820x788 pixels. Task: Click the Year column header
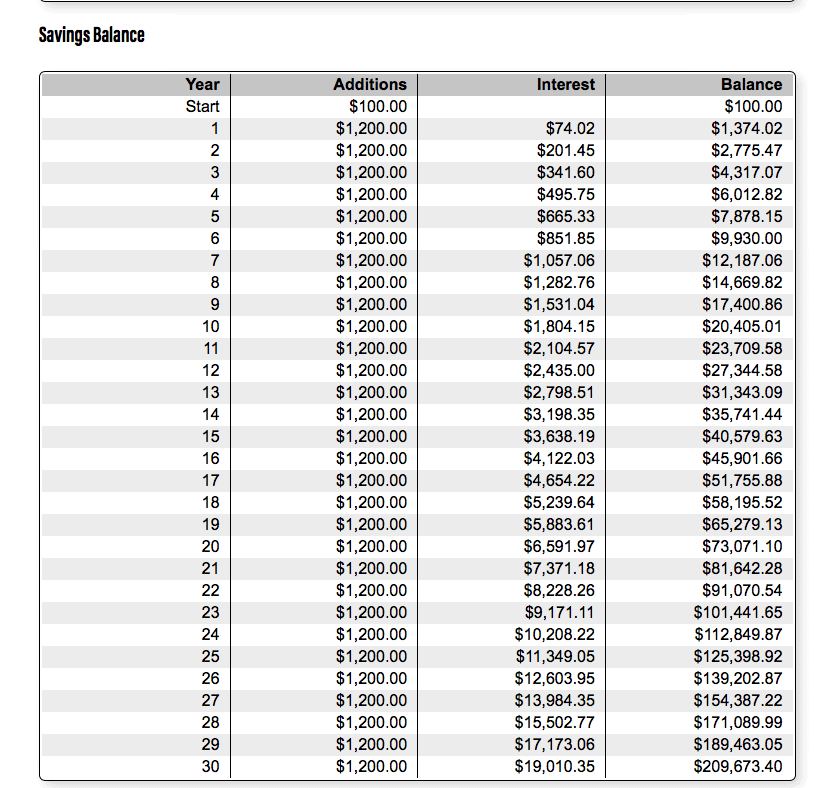coord(203,84)
